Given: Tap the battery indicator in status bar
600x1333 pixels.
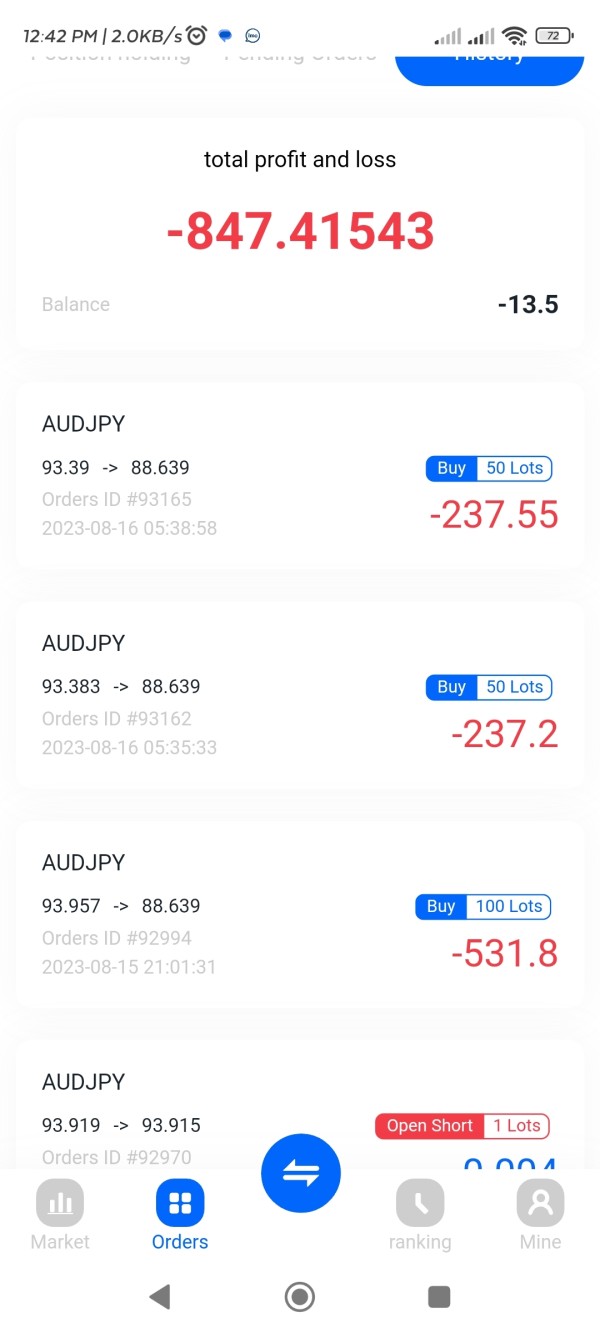Looking at the screenshot, I should coord(553,36).
